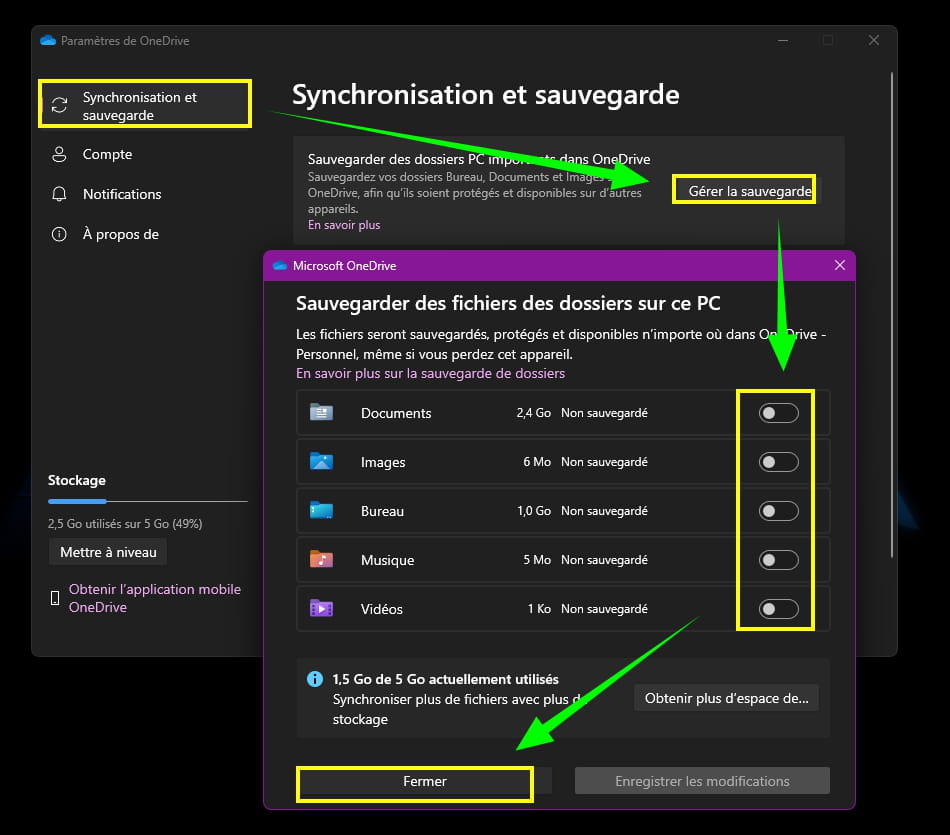Click '5 Mo' Musique size text
Image resolution: width=950 pixels, height=835 pixels.
coord(537,560)
